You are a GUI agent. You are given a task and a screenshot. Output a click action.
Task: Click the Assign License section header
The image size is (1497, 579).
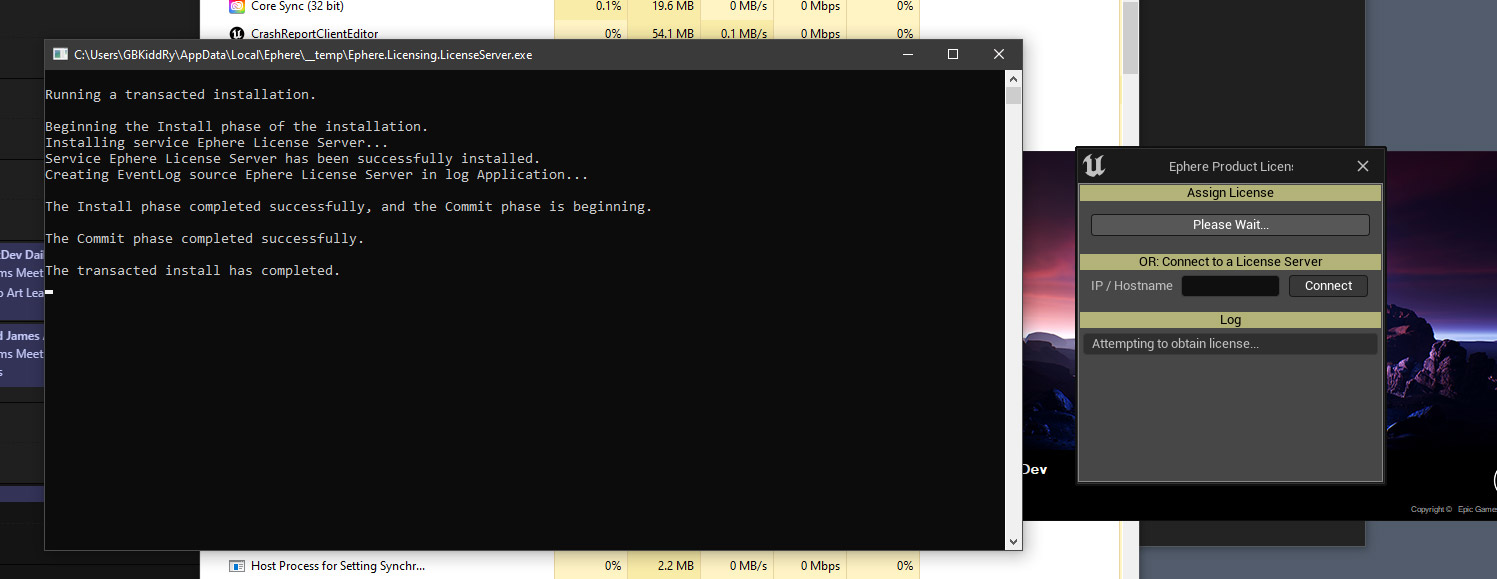1229,193
